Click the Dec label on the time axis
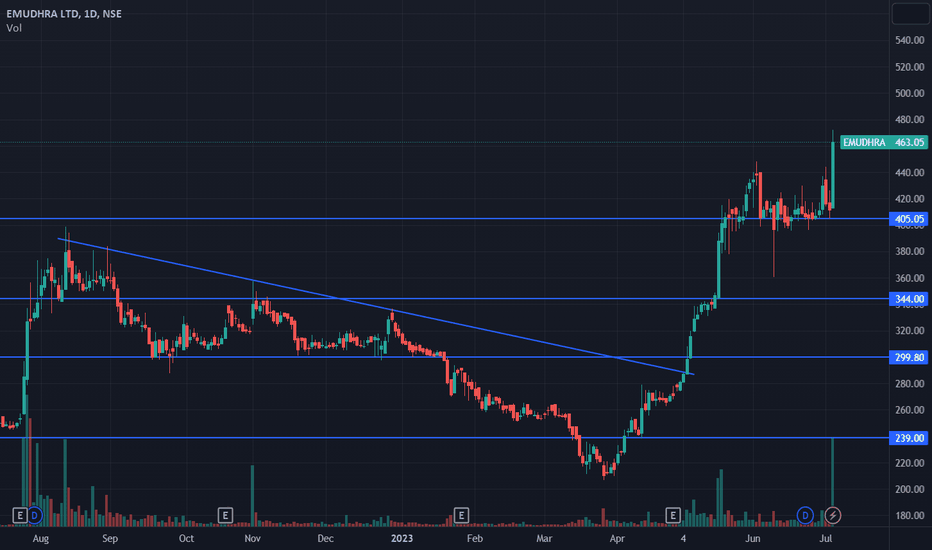This screenshot has height=550, width=932. tap(325, 538)
